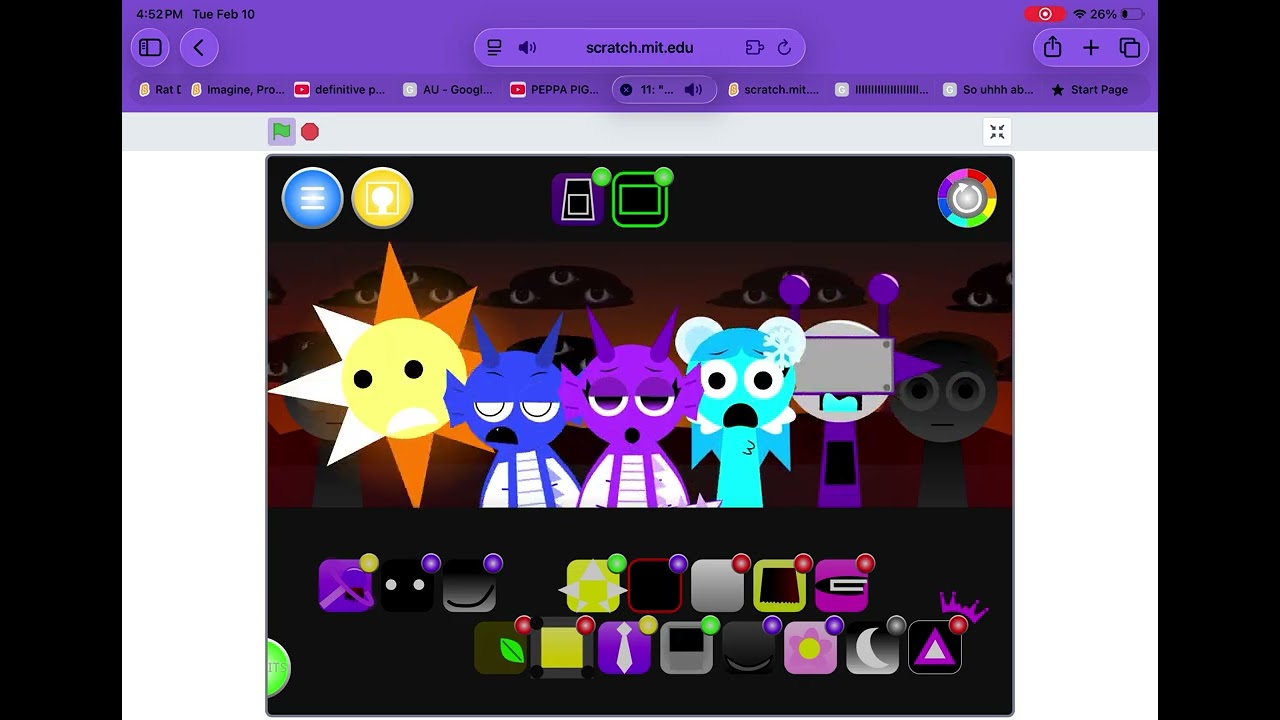The height and width of the screenshot is (720, 1280).
Task: Start project with the green flag
Action: coord(282,131)
